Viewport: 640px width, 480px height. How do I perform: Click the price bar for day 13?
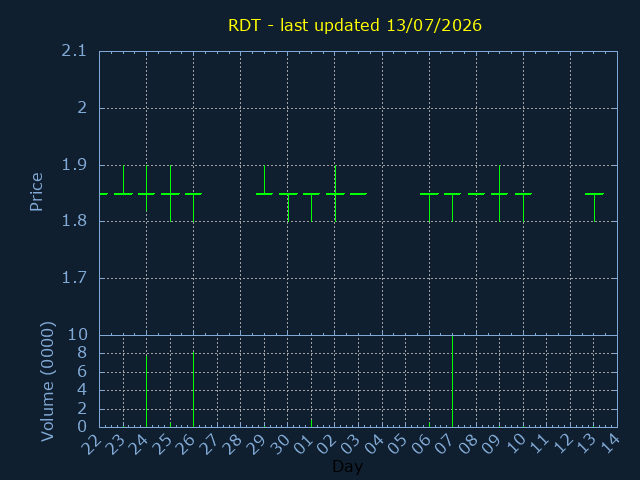tap(595, 207)
